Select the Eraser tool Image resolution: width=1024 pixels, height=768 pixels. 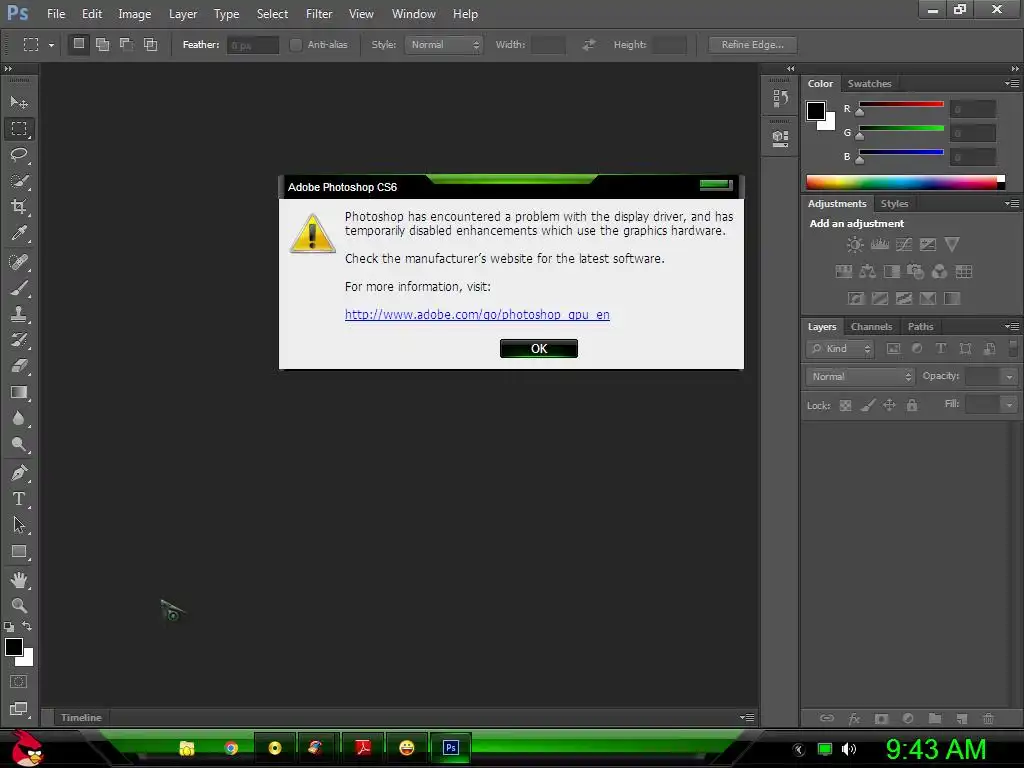pyautogui.click(x=19, y=366)
